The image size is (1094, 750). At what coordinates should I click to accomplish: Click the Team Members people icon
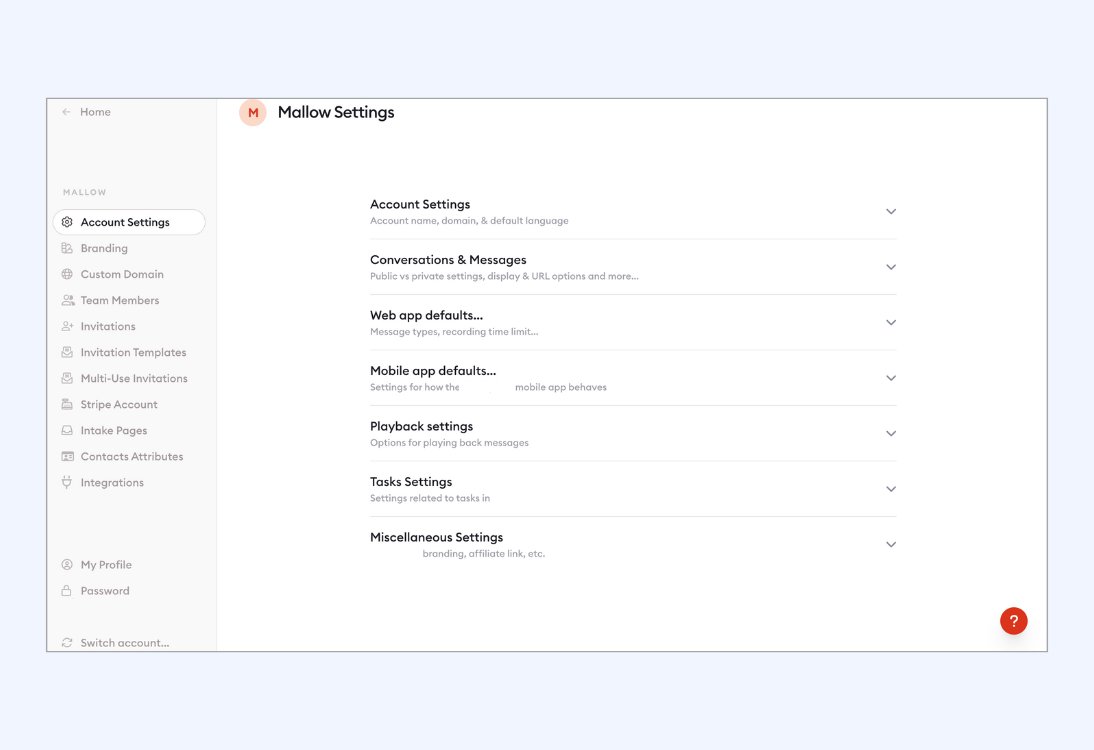[x=67, y=300]
